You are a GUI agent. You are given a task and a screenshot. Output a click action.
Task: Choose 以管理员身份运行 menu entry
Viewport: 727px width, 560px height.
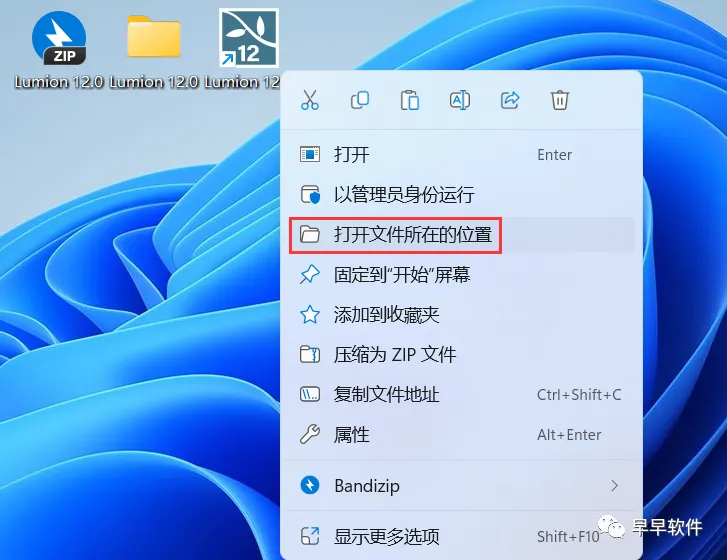461,194
